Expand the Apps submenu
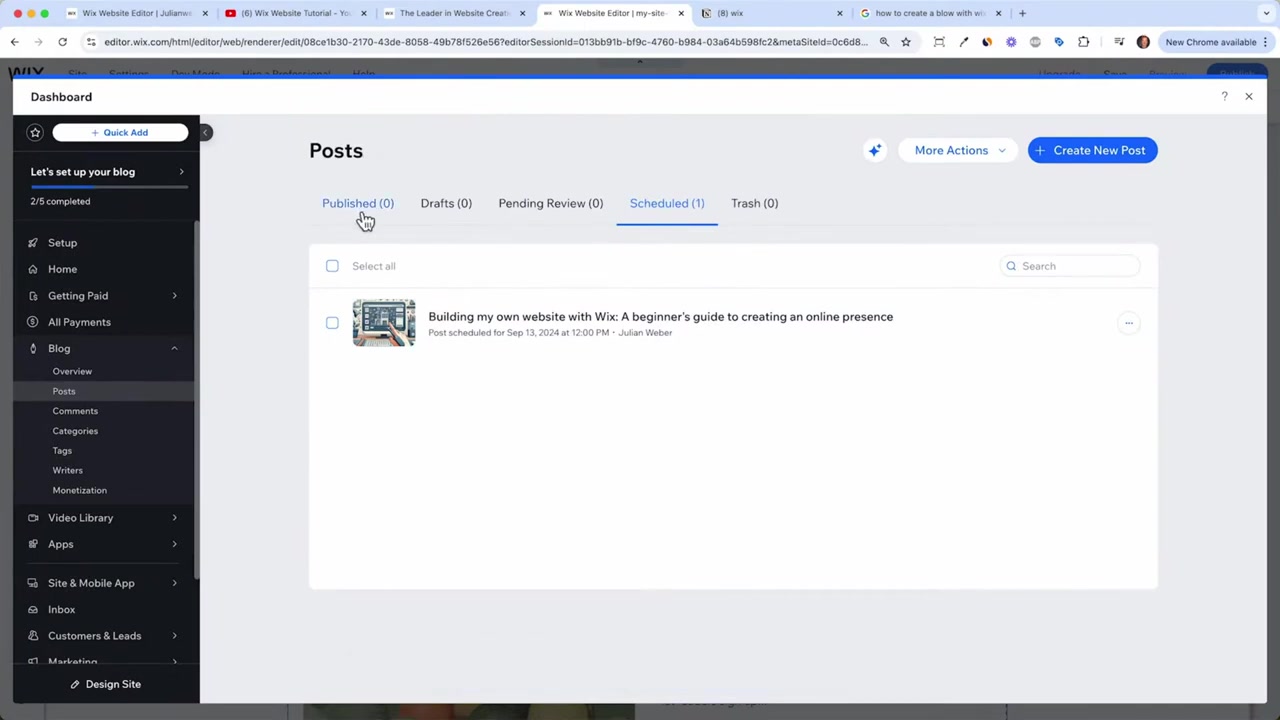Screen dimensions: 1280x720 (174, 544)
